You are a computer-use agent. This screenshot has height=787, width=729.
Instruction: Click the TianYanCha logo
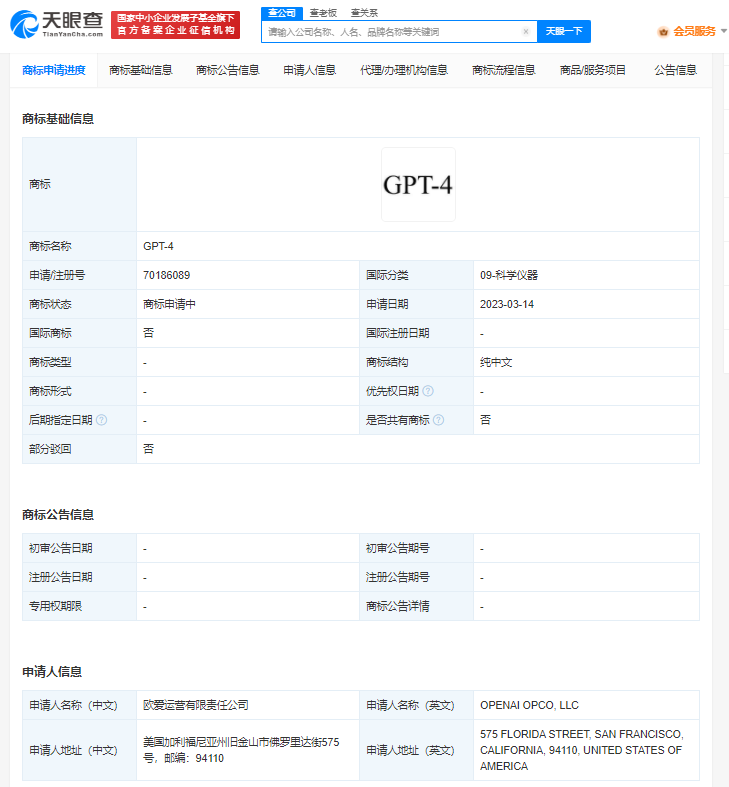(x=56, y=25)
